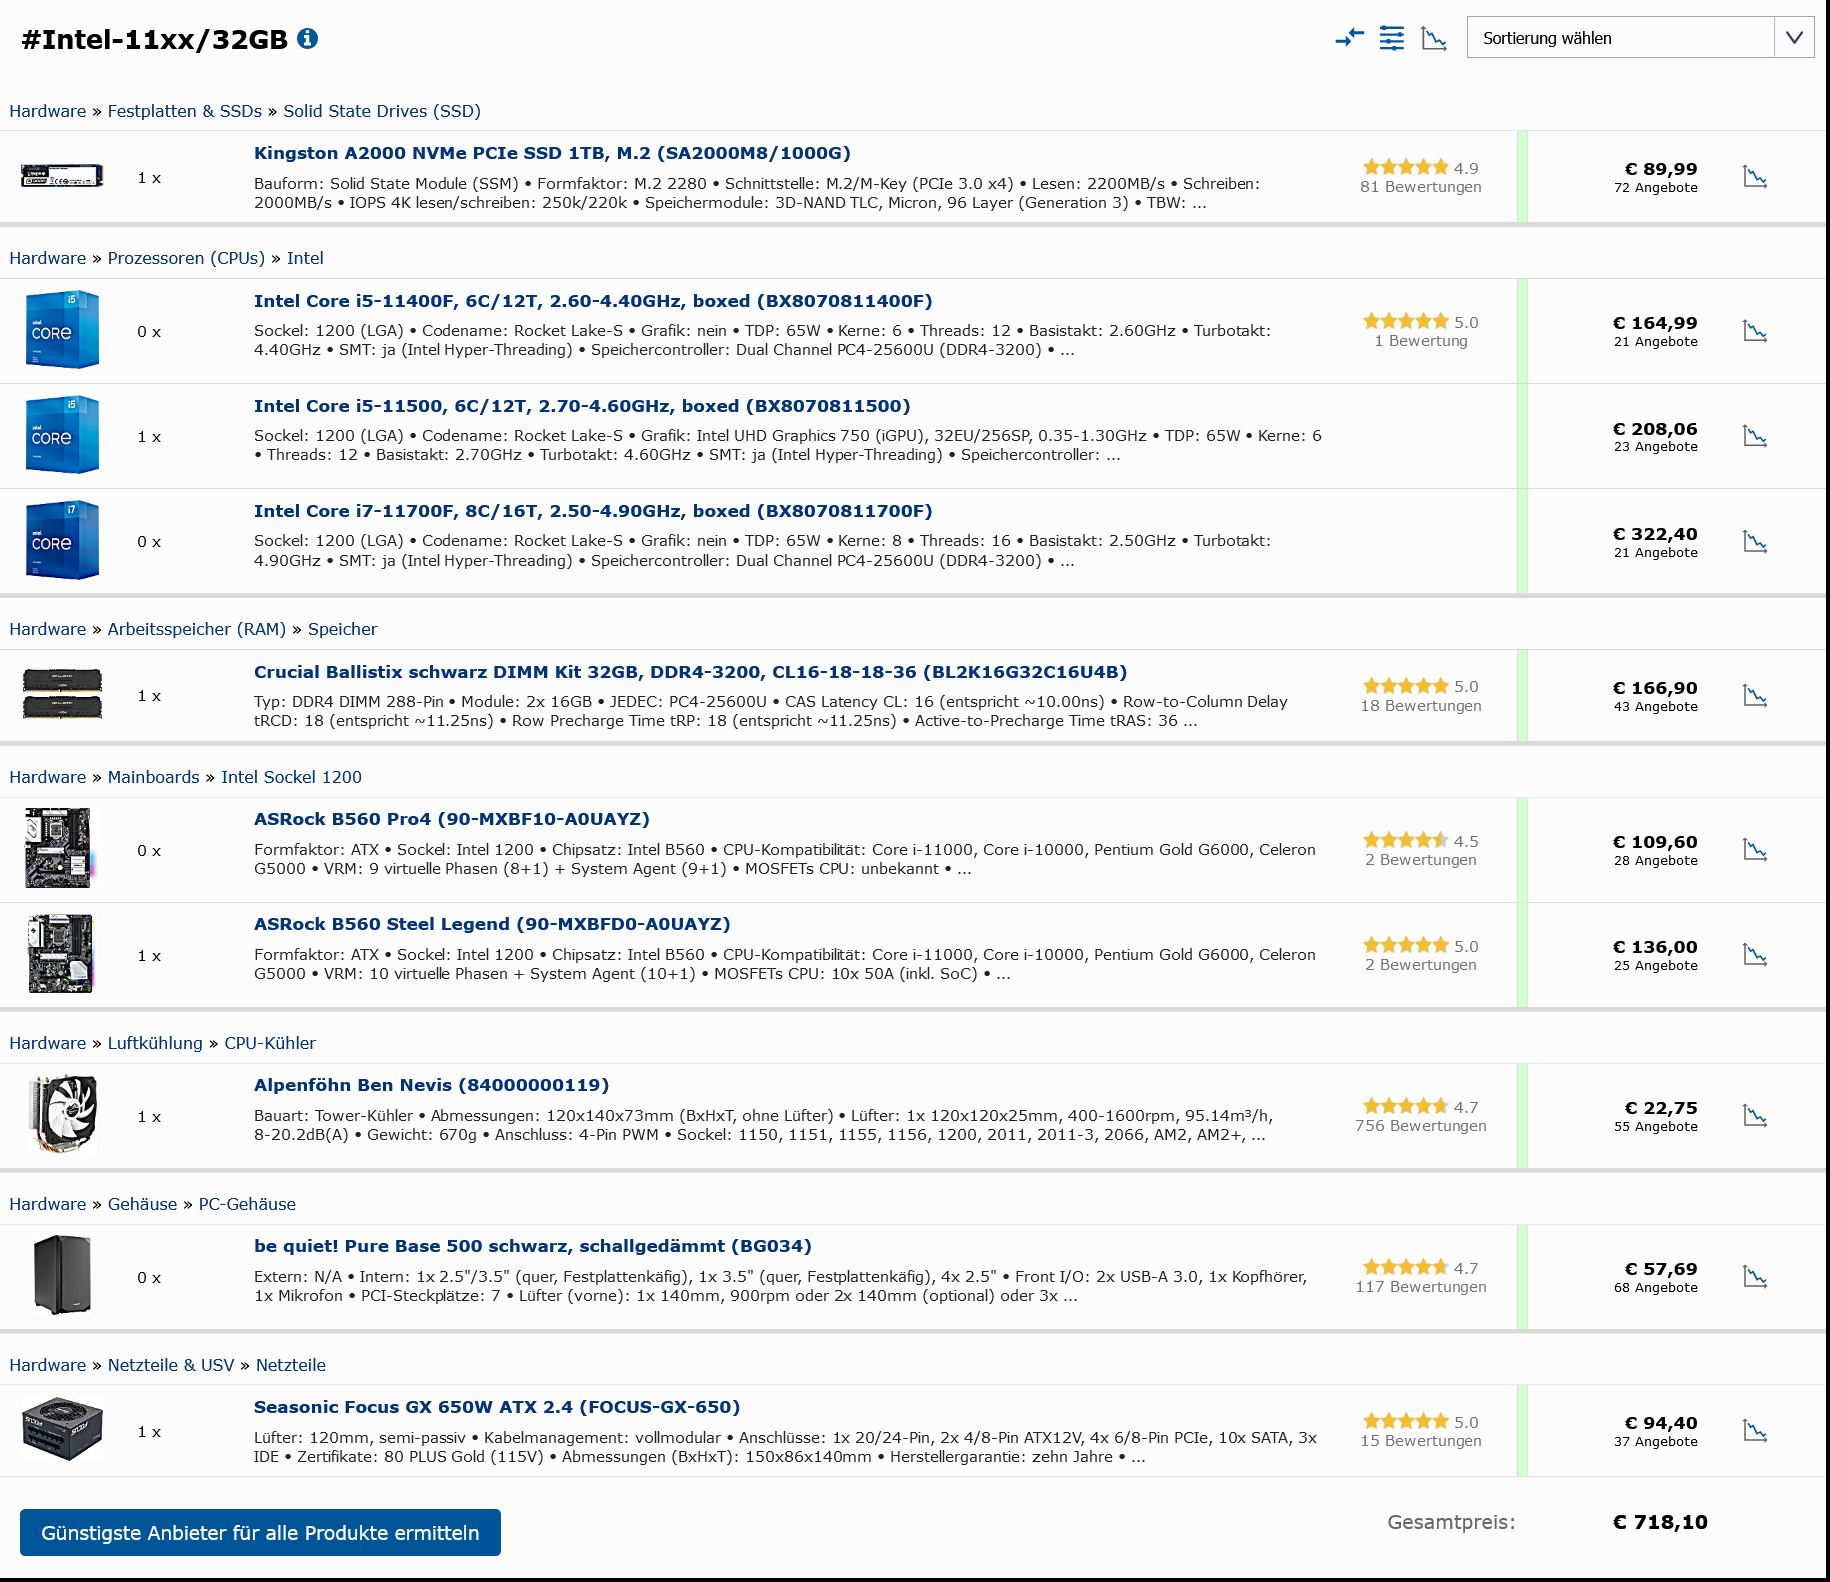Screen dimensions: 1830x1582
Task: Open 15 Bewertungen for Seasonic Focus GX
Action: click(x=1420, y=1441)
